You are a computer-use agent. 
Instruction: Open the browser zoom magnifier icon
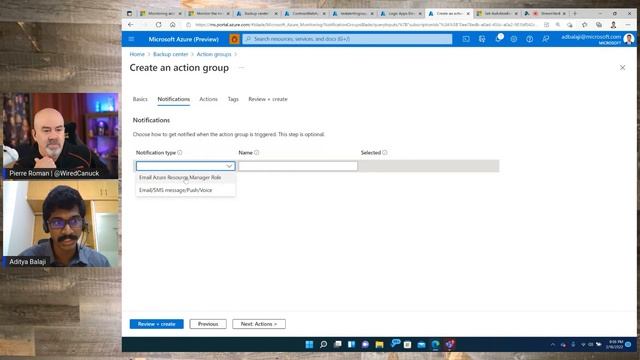[x=558, y=25]
